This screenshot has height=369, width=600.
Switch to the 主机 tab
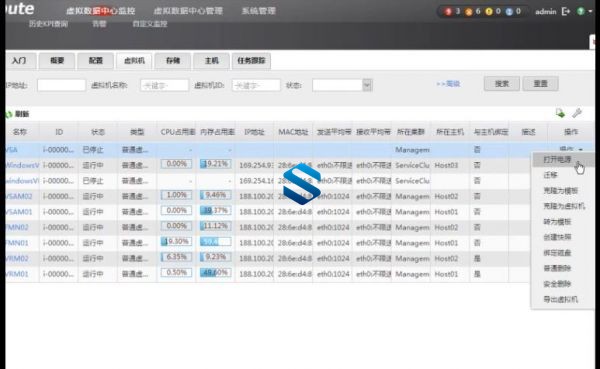click(212, 60)
